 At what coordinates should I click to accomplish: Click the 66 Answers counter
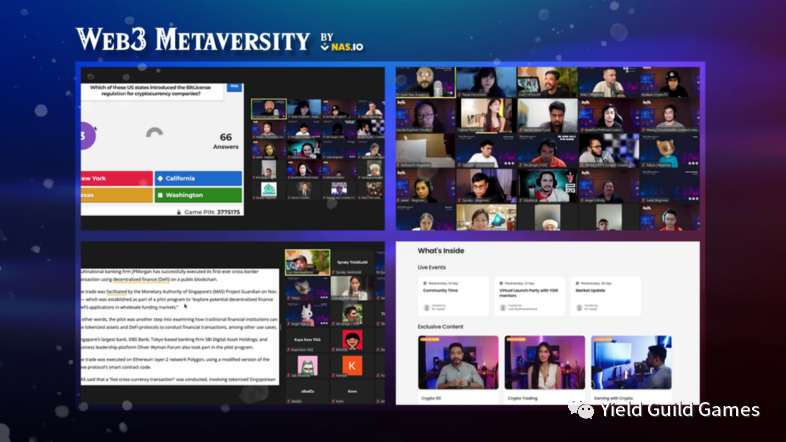[x=226, y=140]
